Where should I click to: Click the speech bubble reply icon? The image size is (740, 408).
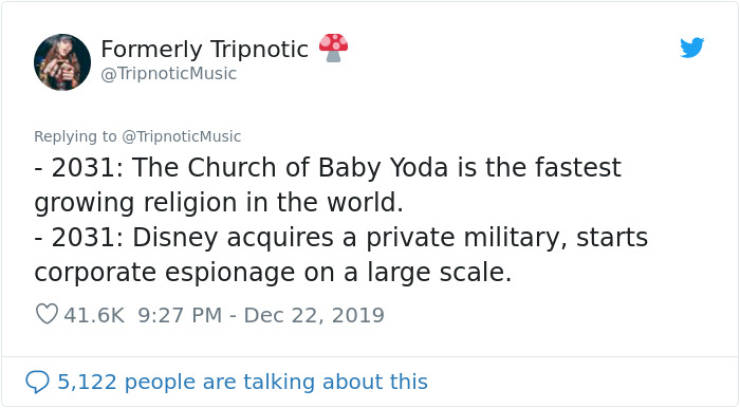38,382
